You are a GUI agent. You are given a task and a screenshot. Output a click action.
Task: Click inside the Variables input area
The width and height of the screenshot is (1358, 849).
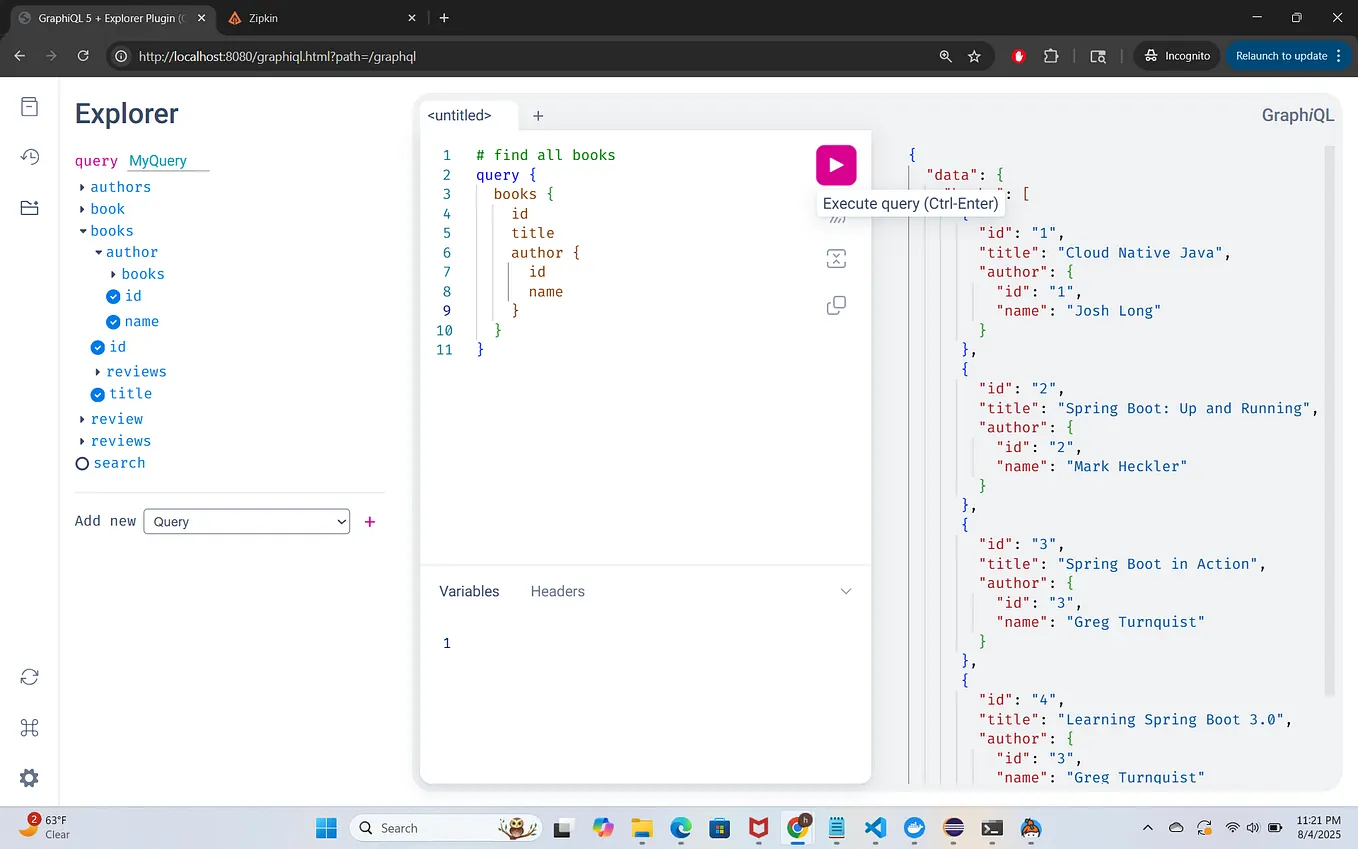pos(600,643)
